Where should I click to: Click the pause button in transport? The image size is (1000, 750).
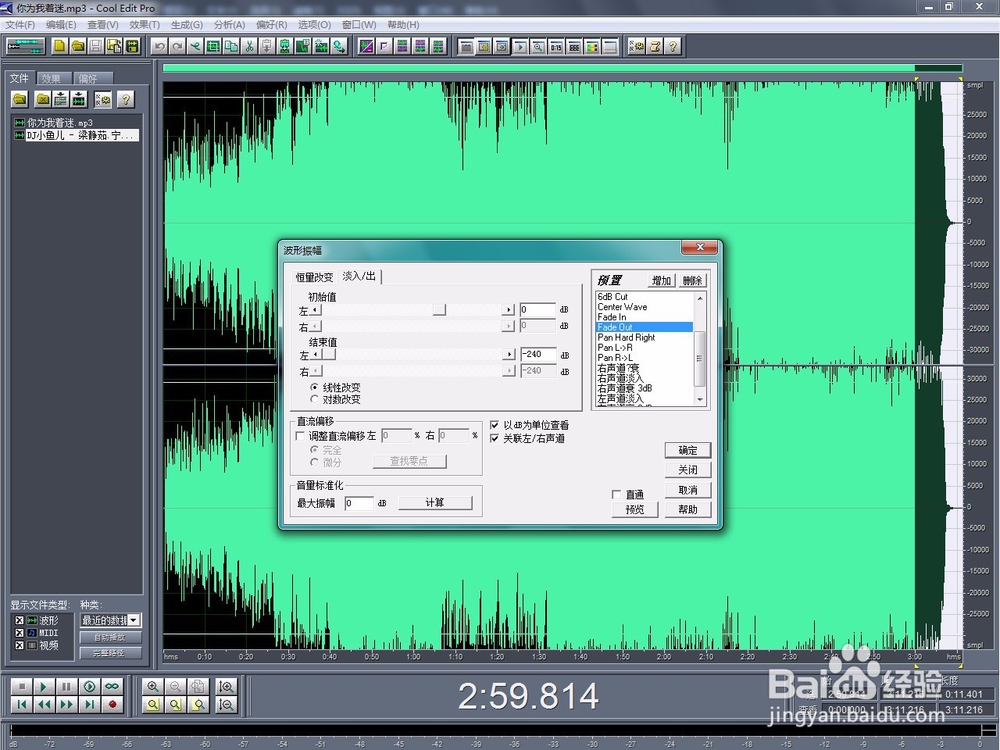[x=66, y=686]
